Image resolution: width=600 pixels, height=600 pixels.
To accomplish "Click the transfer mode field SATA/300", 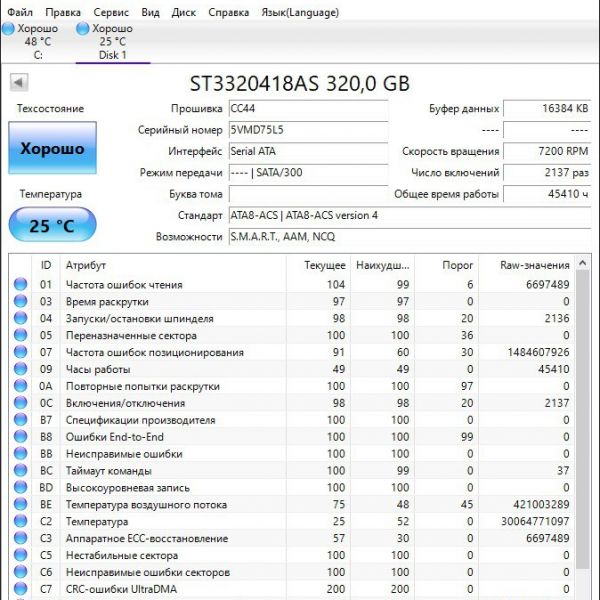I will point(308,173).
